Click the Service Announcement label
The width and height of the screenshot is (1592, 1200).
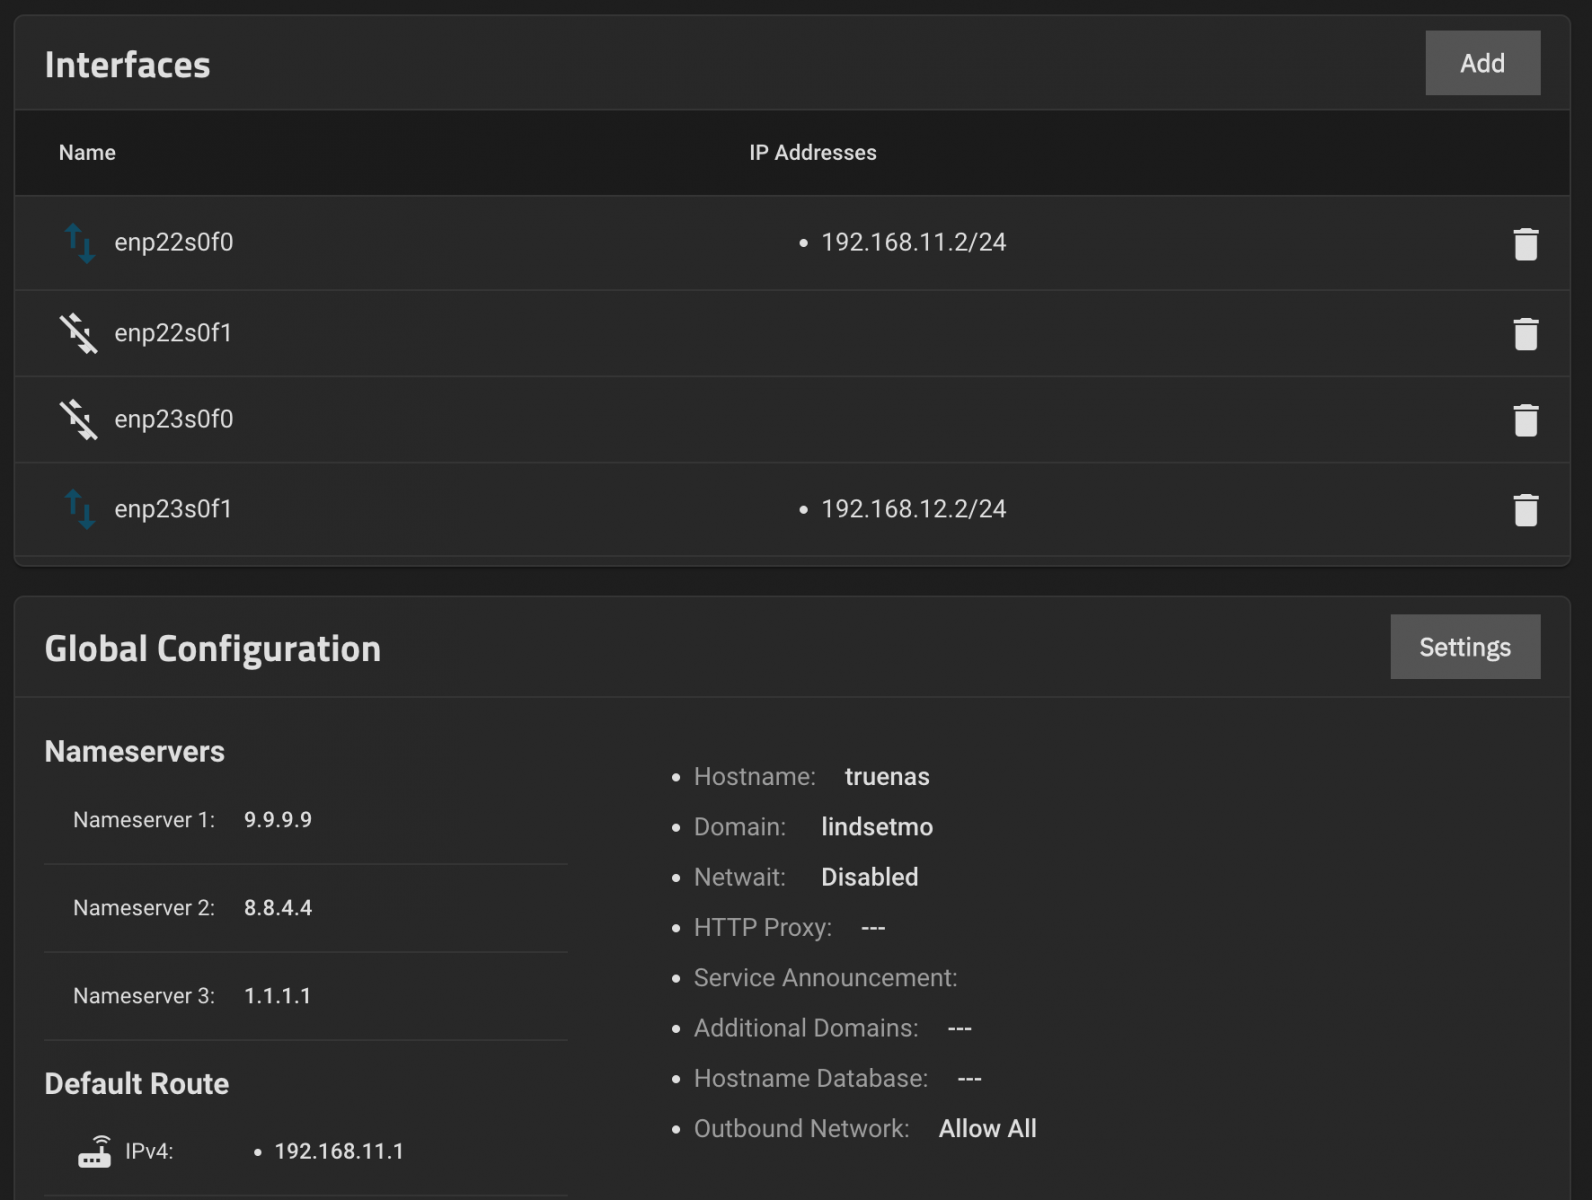[x=826, y=978]
